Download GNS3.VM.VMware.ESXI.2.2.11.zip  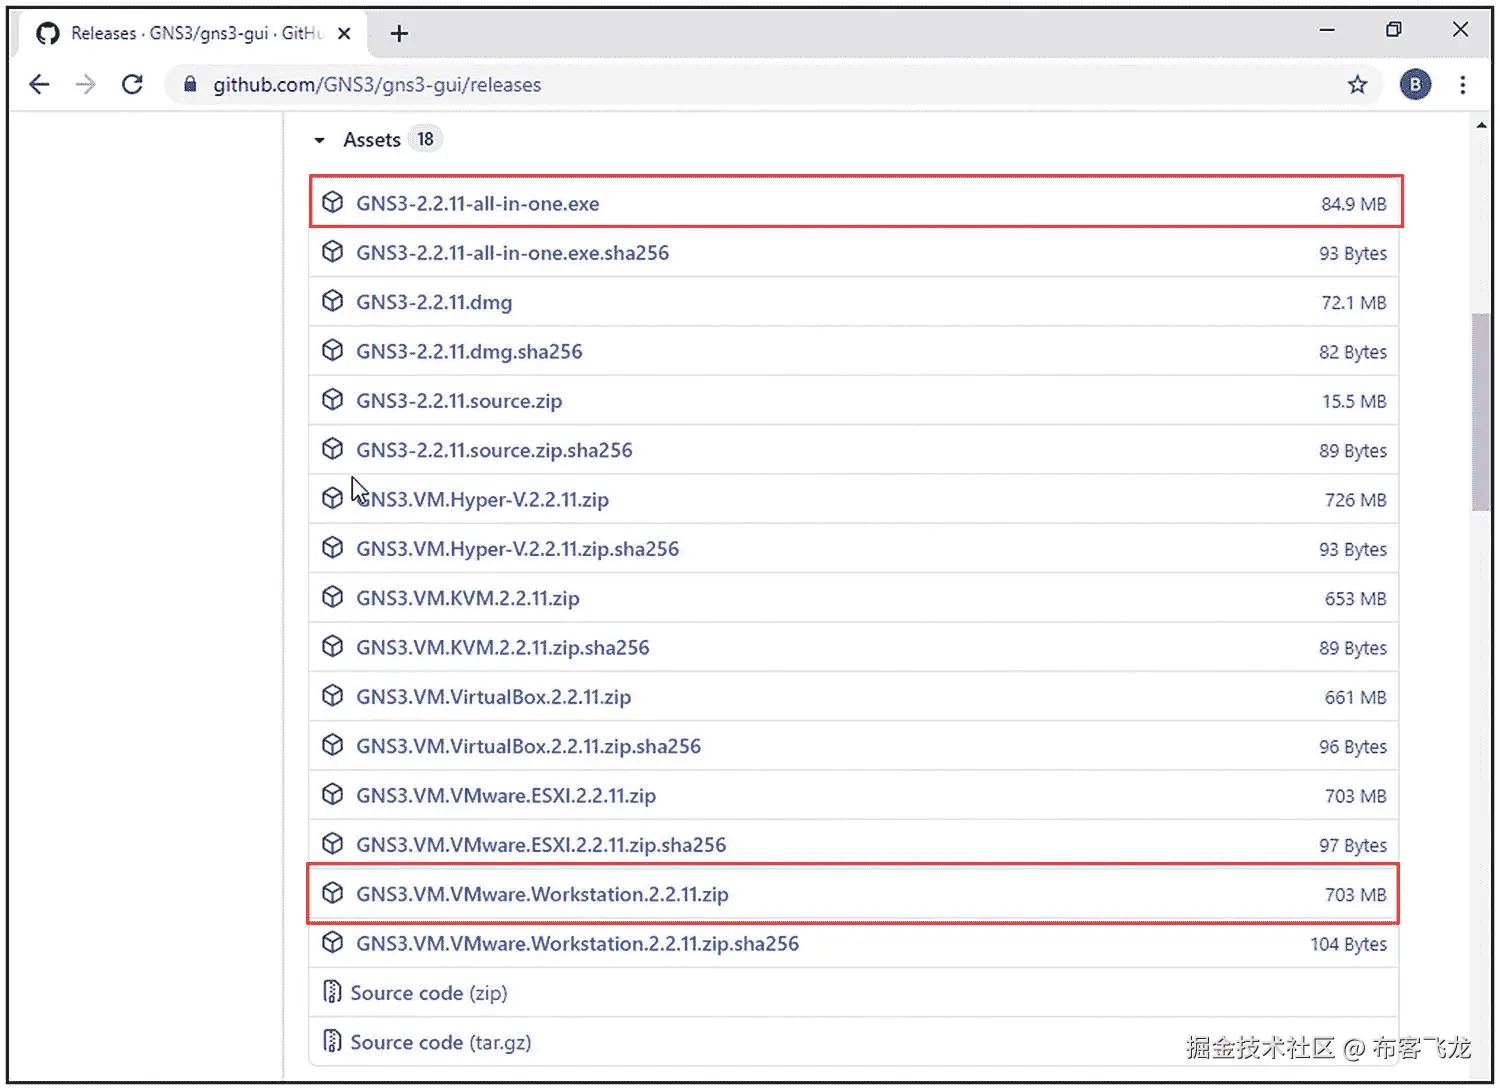coord(506,796)
